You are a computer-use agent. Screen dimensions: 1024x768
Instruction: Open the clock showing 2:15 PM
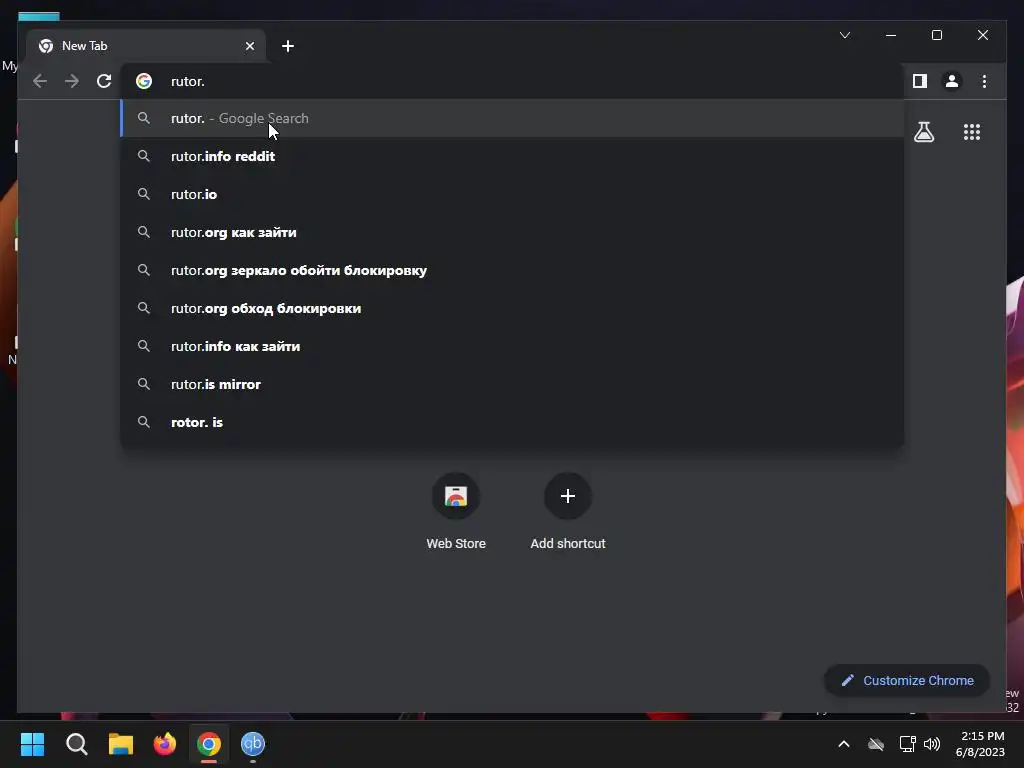(980, 744)
